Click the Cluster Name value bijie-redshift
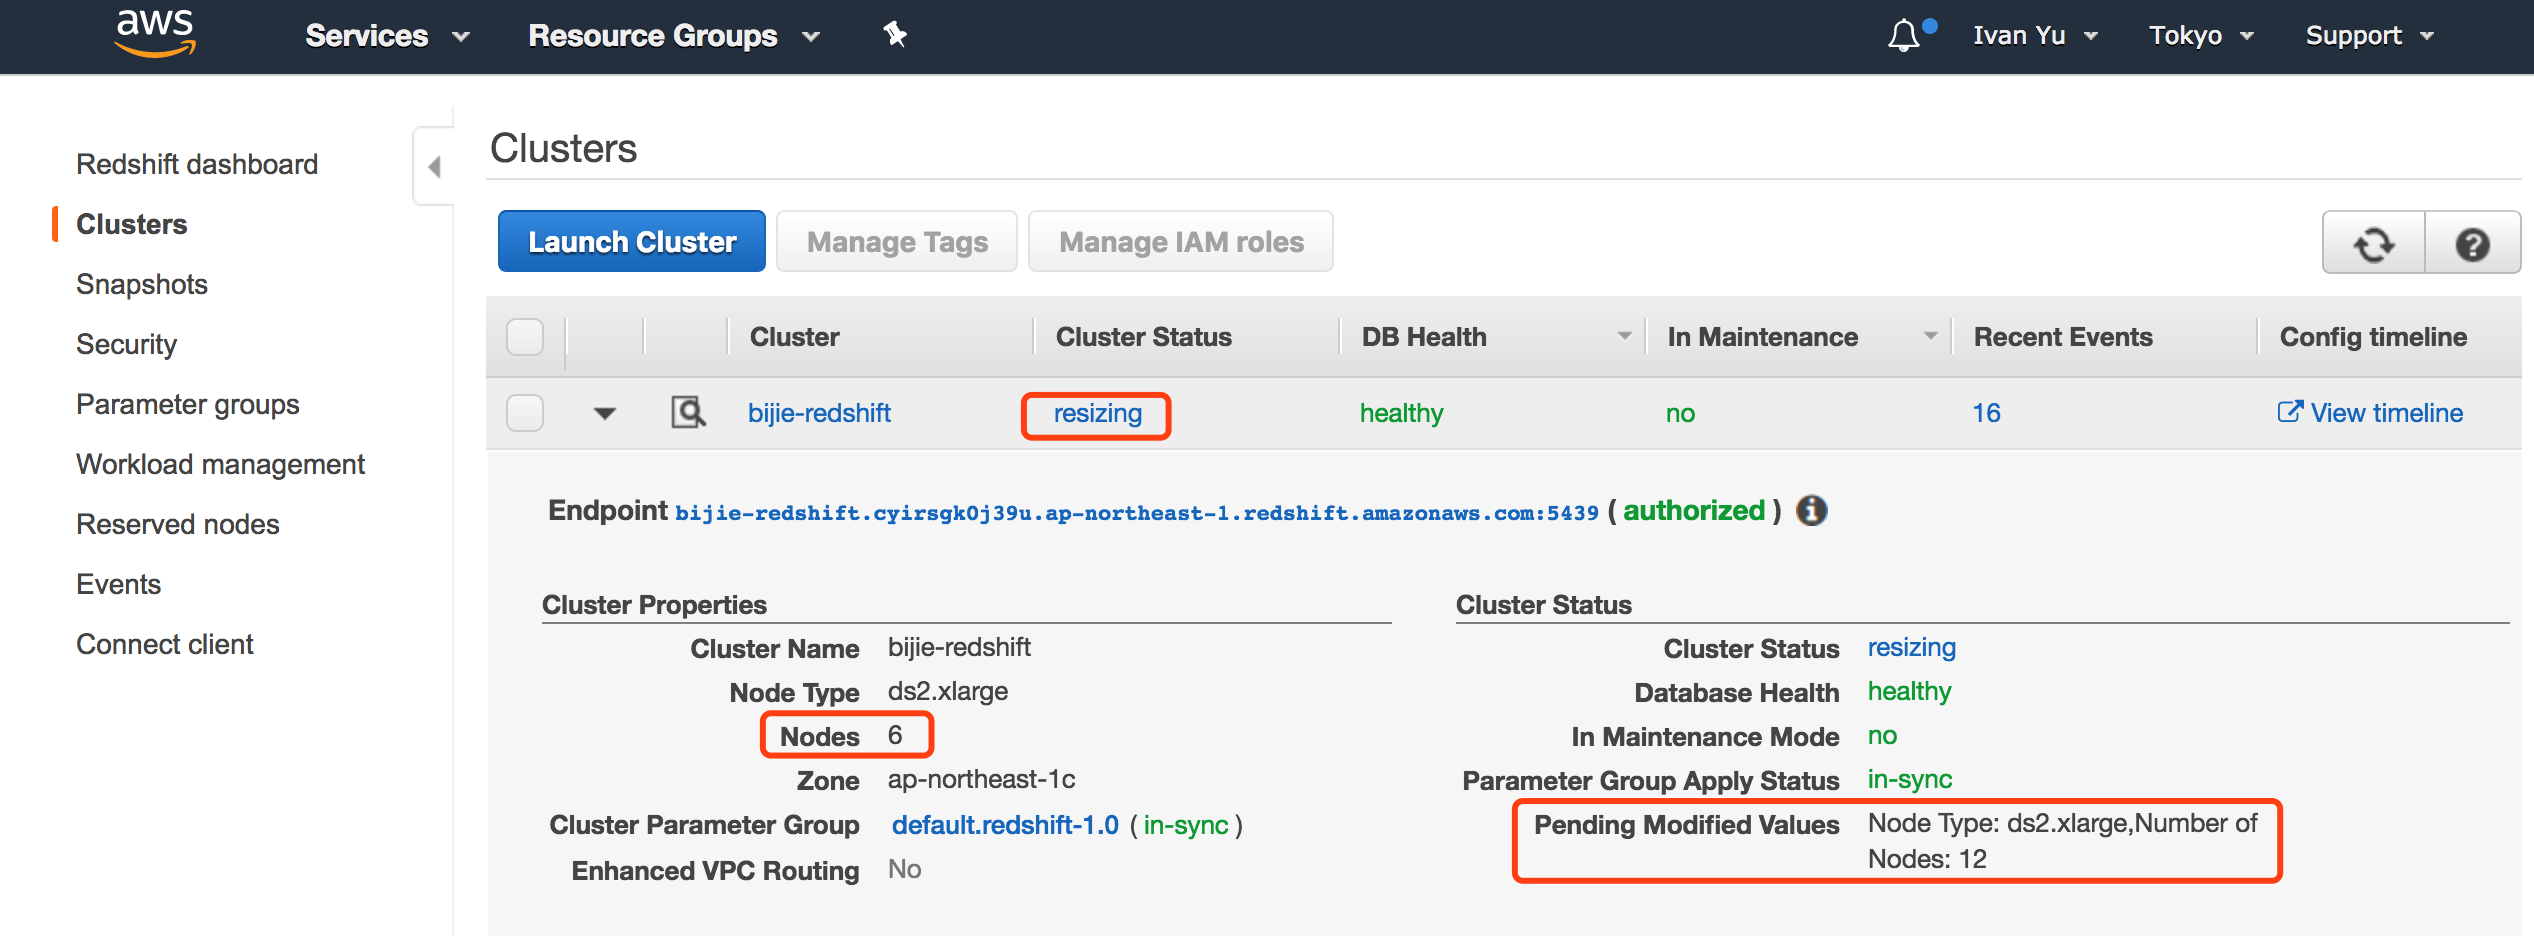Viewport: 2534px width, 936px height. 959,647
